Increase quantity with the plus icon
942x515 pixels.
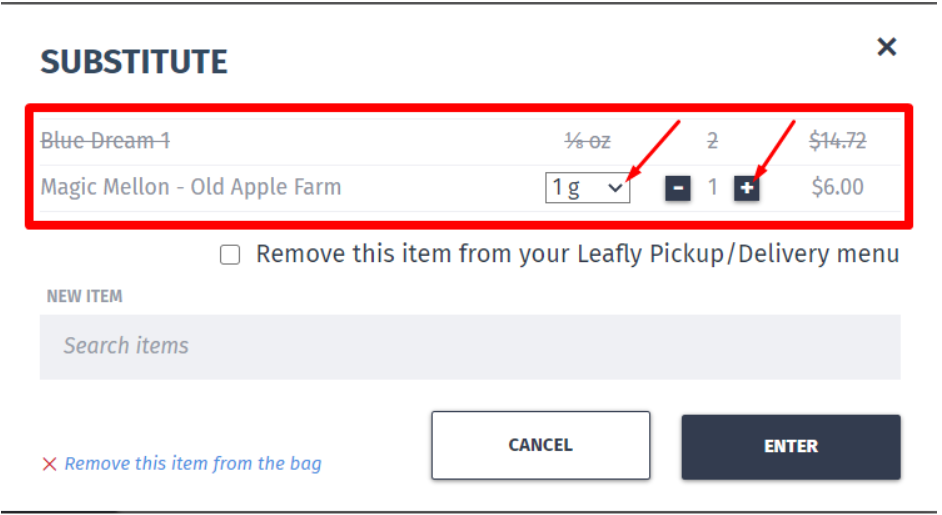(747, 188)
